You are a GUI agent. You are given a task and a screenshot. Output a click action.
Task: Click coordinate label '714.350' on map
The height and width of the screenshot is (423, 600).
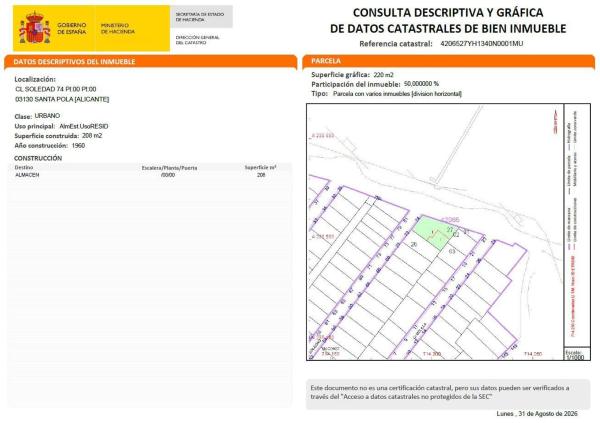[x=533, y=354]
